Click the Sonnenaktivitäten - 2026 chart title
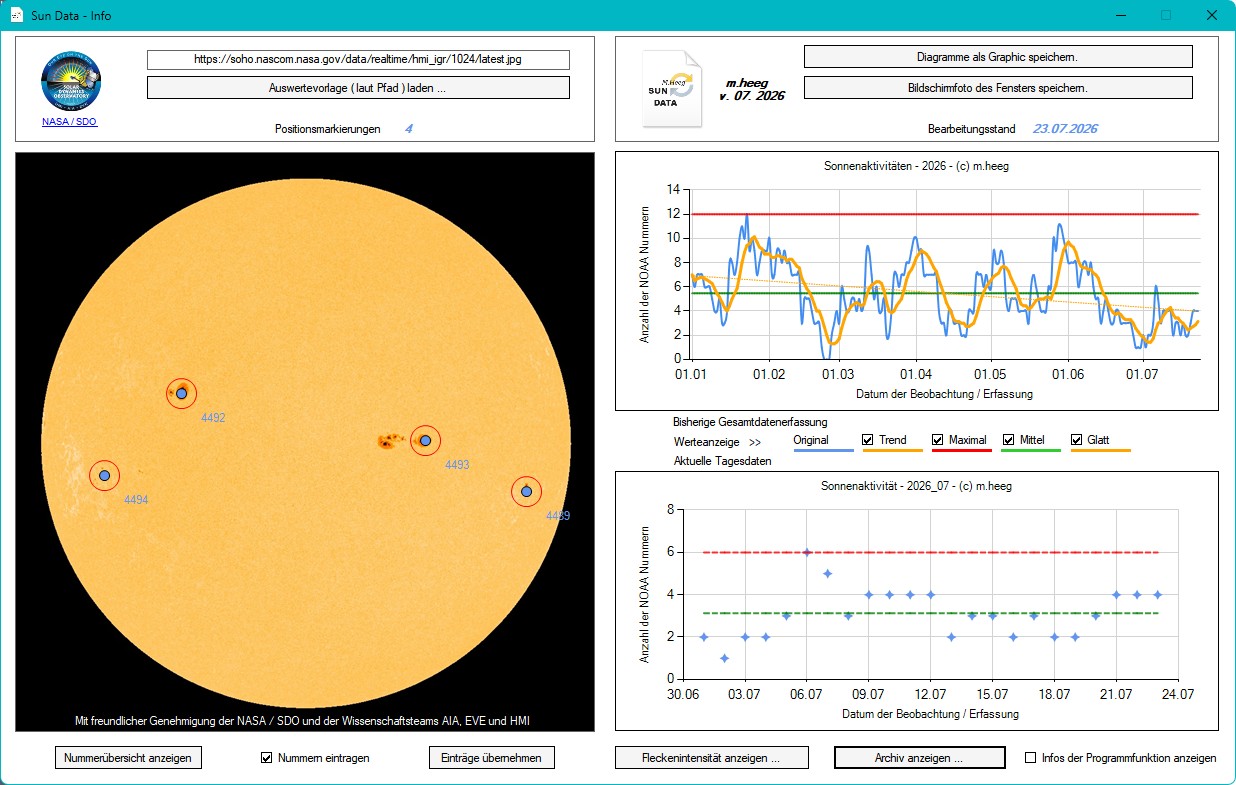This screenshot has height=785, width=1236. click(x=916, y=165)
